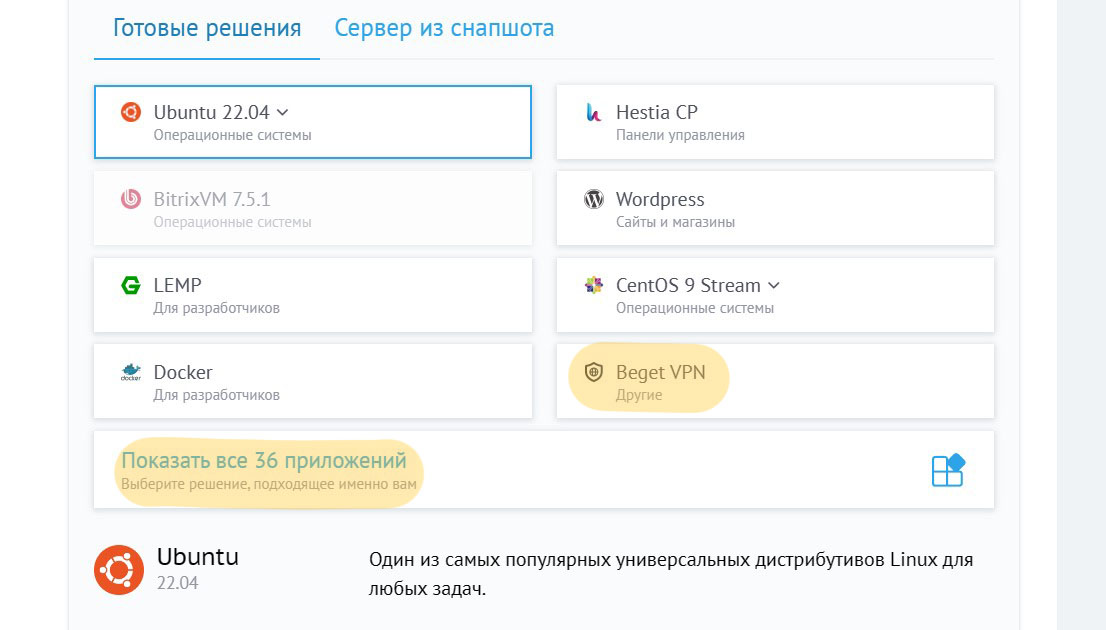
Task: Click the LEMP green logo icon
Action: point(130,285)
